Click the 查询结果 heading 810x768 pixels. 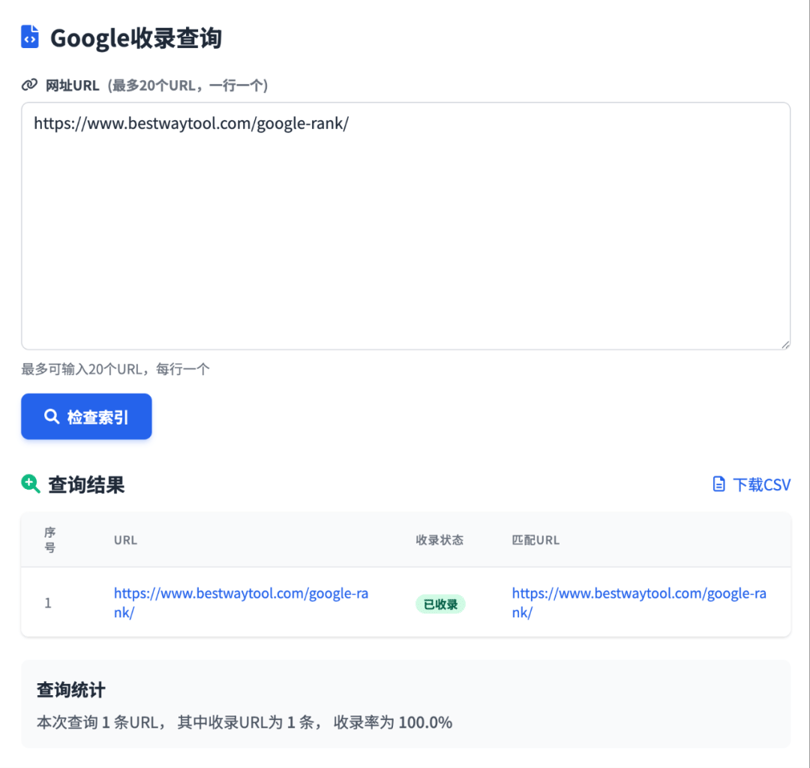click(86, 484)
